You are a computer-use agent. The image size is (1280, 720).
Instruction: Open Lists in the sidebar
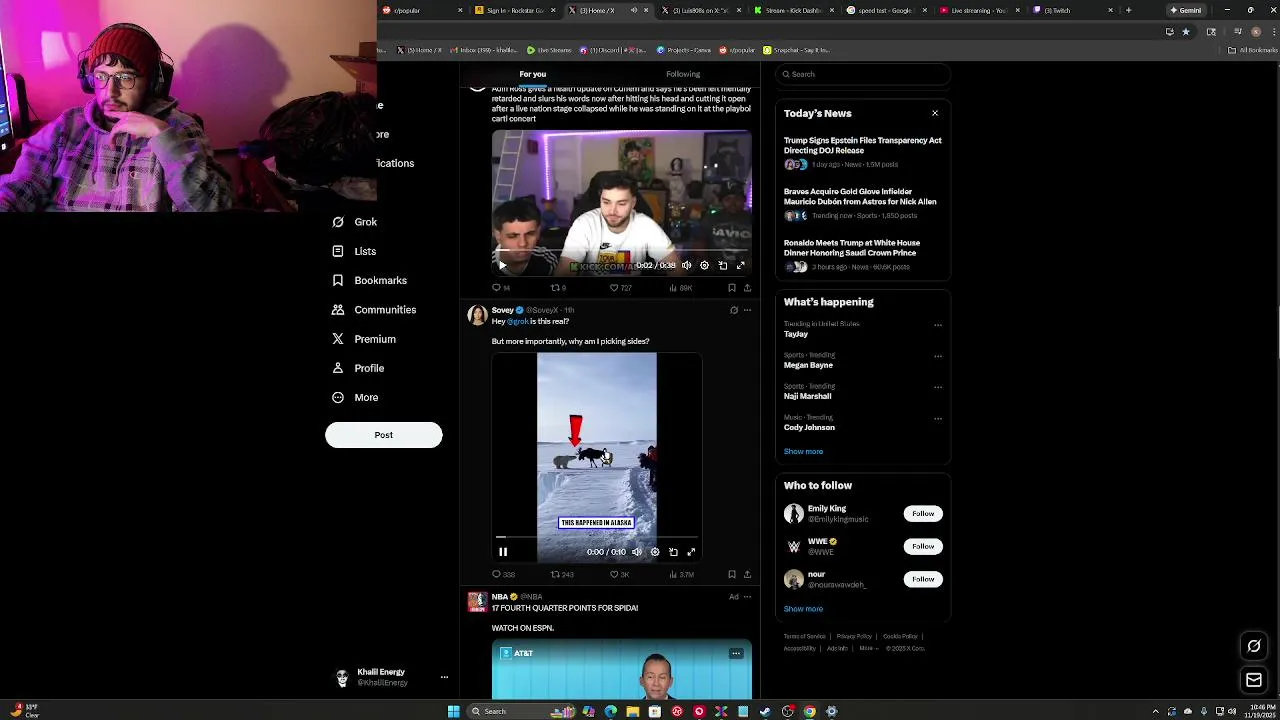point(354,251)
